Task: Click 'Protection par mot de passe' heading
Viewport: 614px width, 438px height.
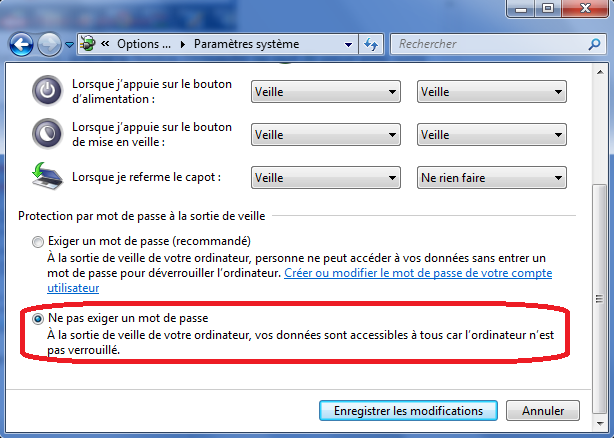Action: 142,216
